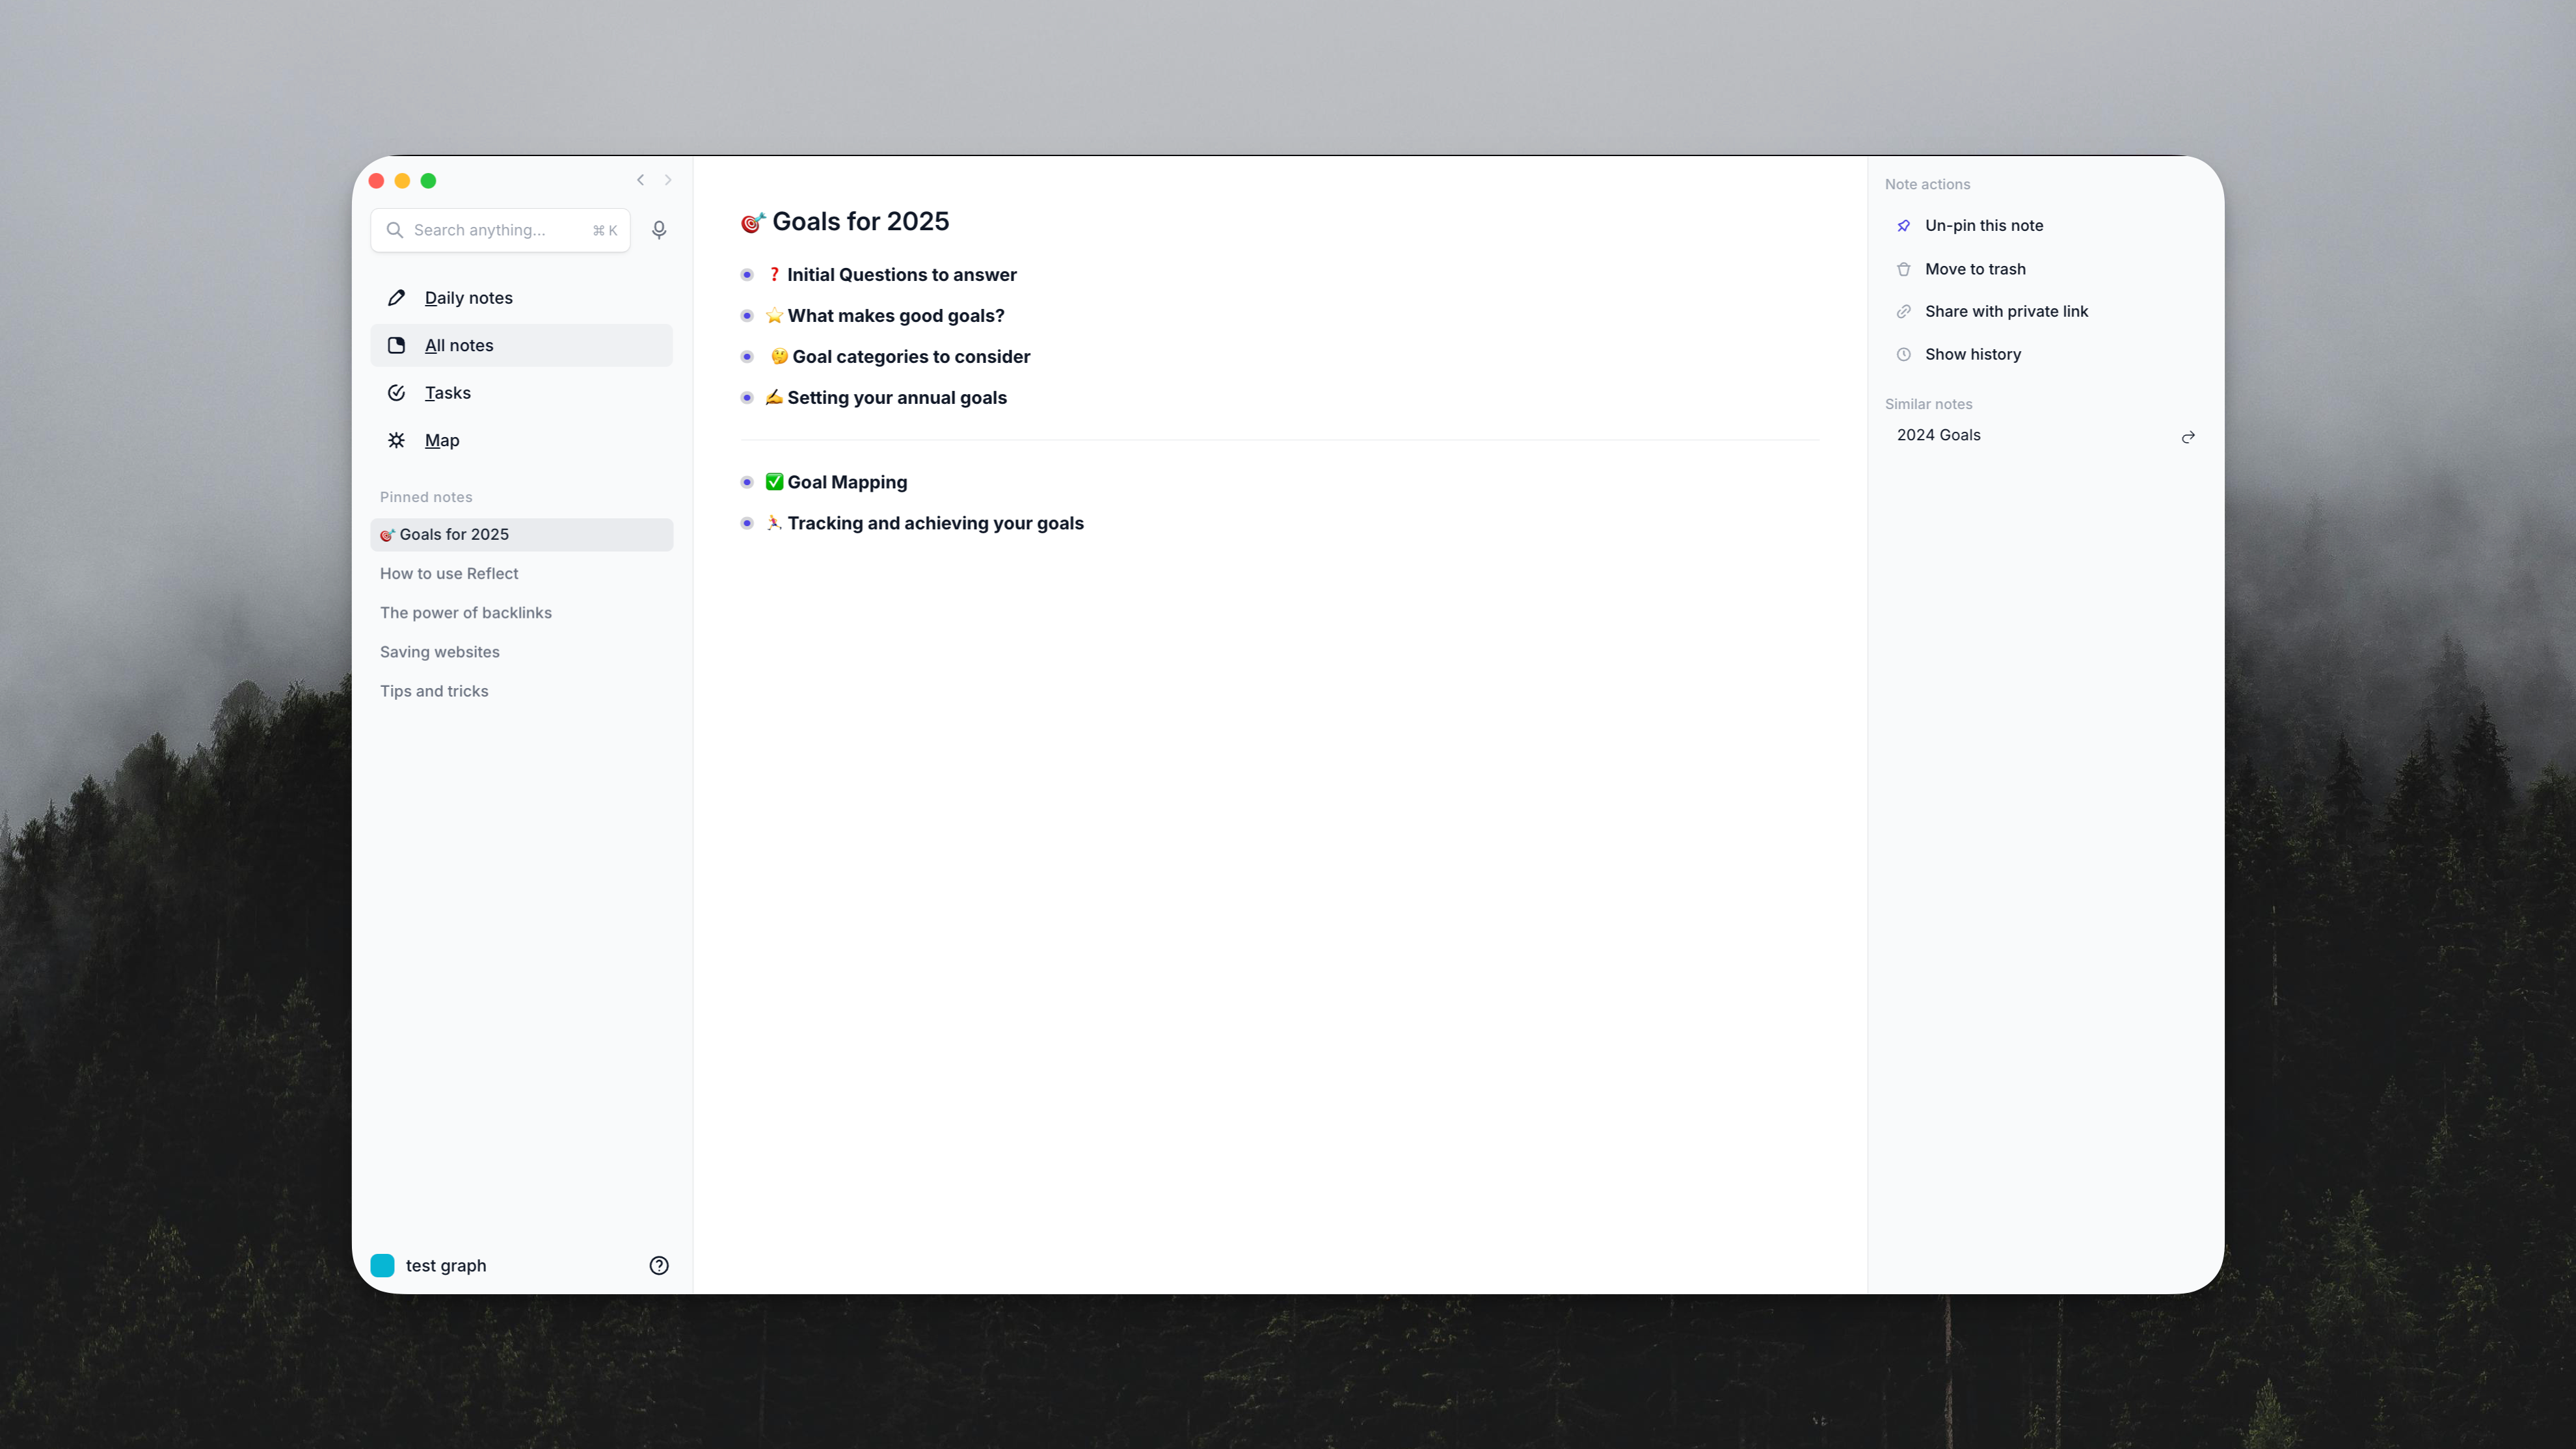Click the forward navigation arrow
This screenshot has height=1449, width=2576.
[x=668, y=180]
